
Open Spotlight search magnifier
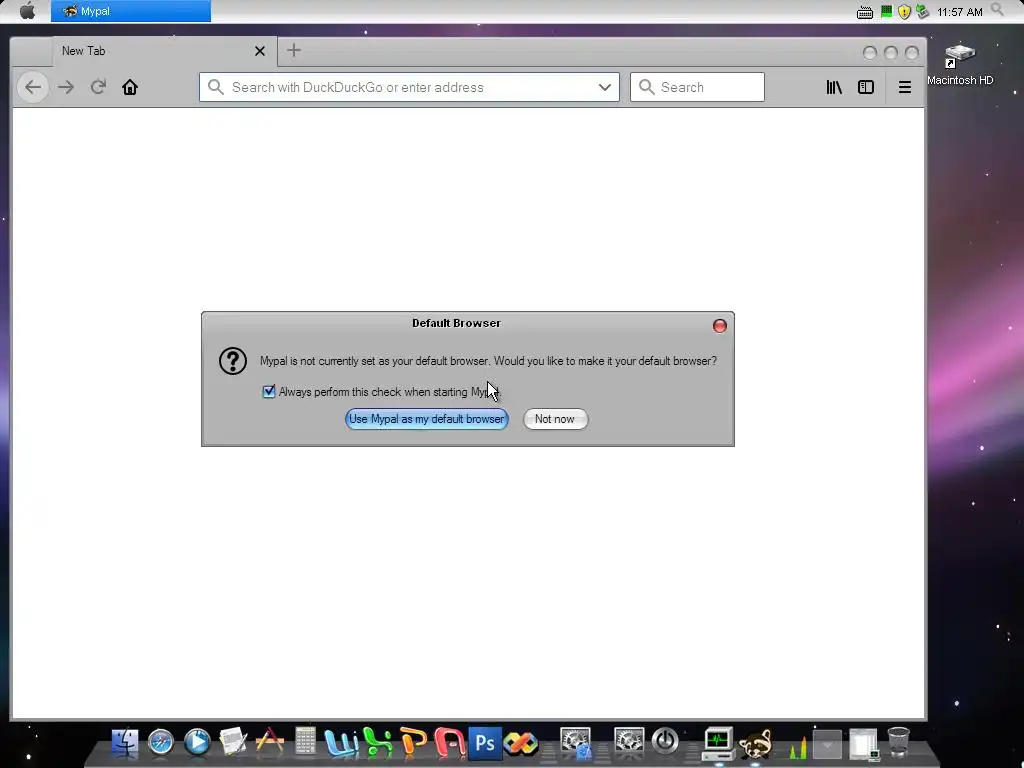[997, 10]
